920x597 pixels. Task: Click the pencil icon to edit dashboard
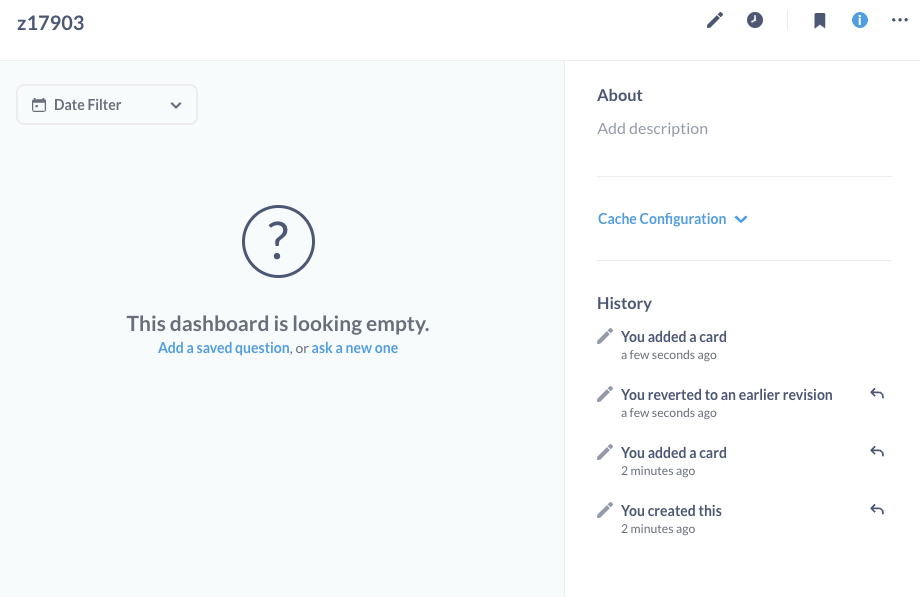[714, 20]
